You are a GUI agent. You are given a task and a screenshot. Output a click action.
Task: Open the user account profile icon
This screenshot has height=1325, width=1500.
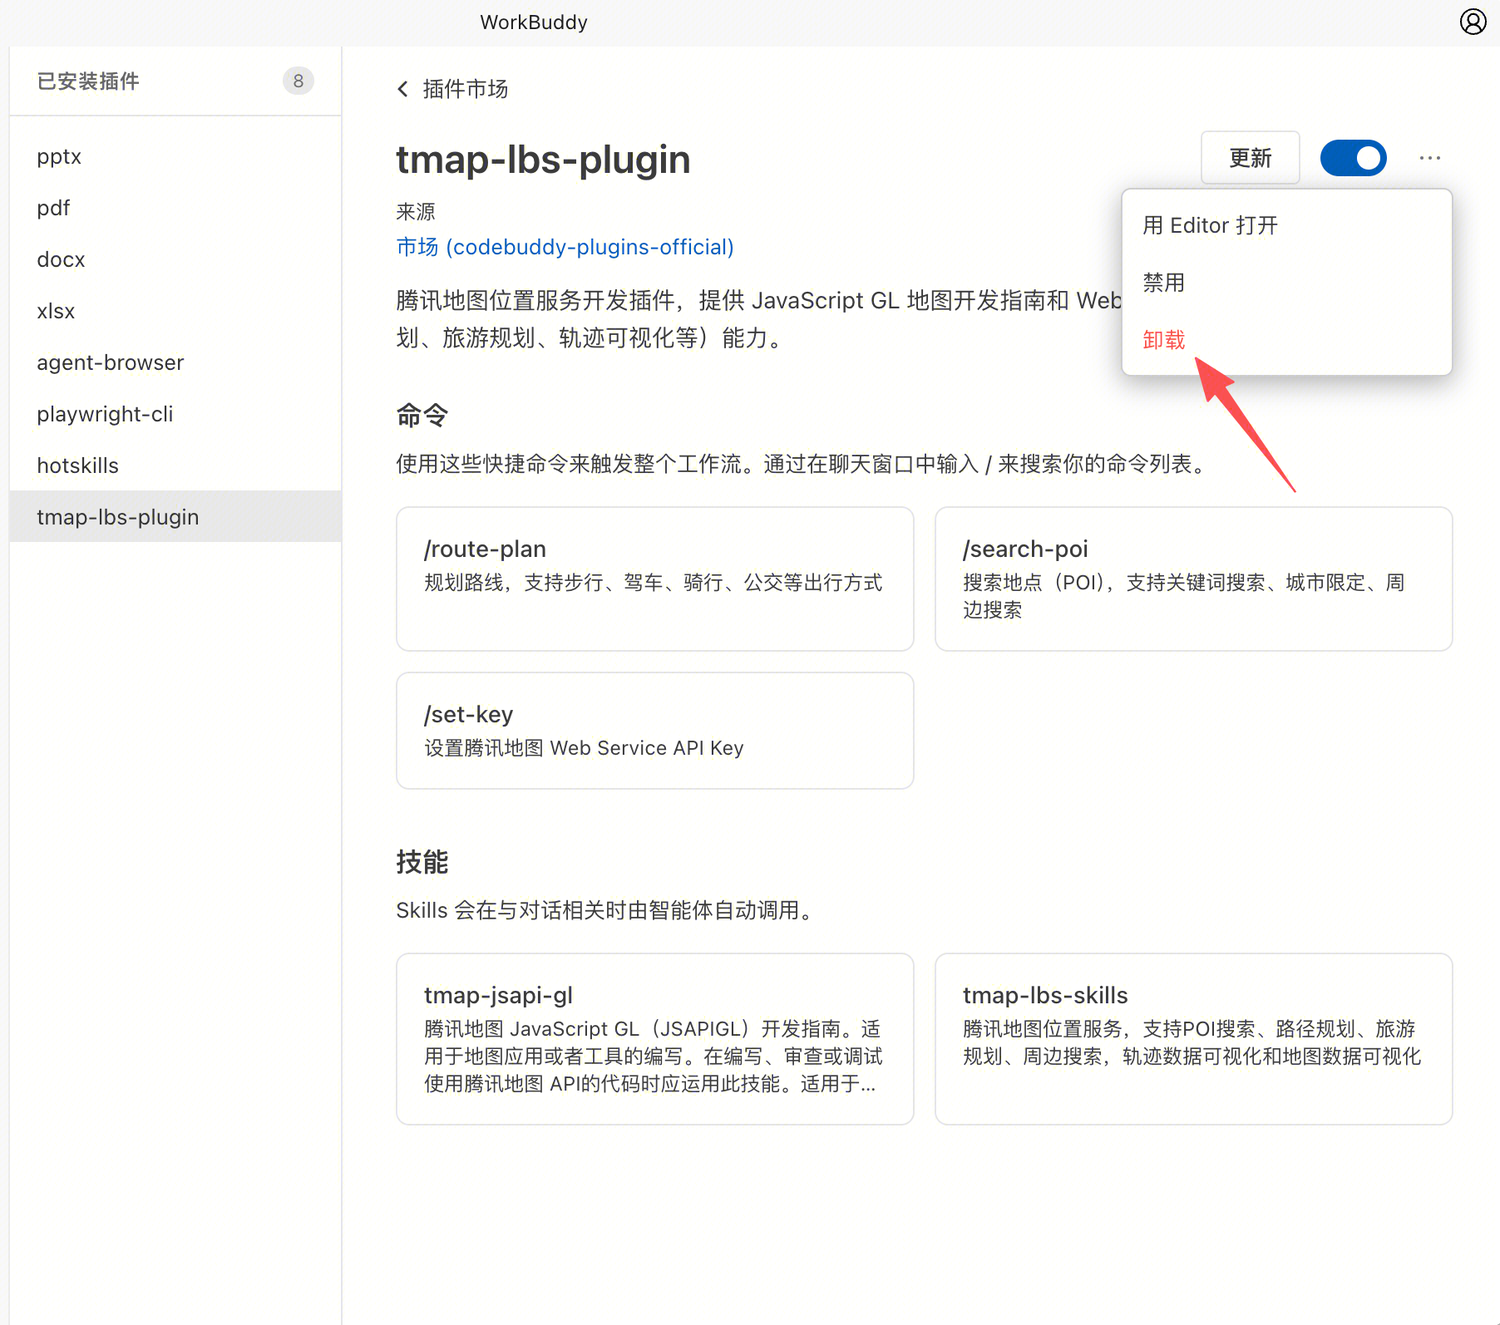tap(1472, 22)
